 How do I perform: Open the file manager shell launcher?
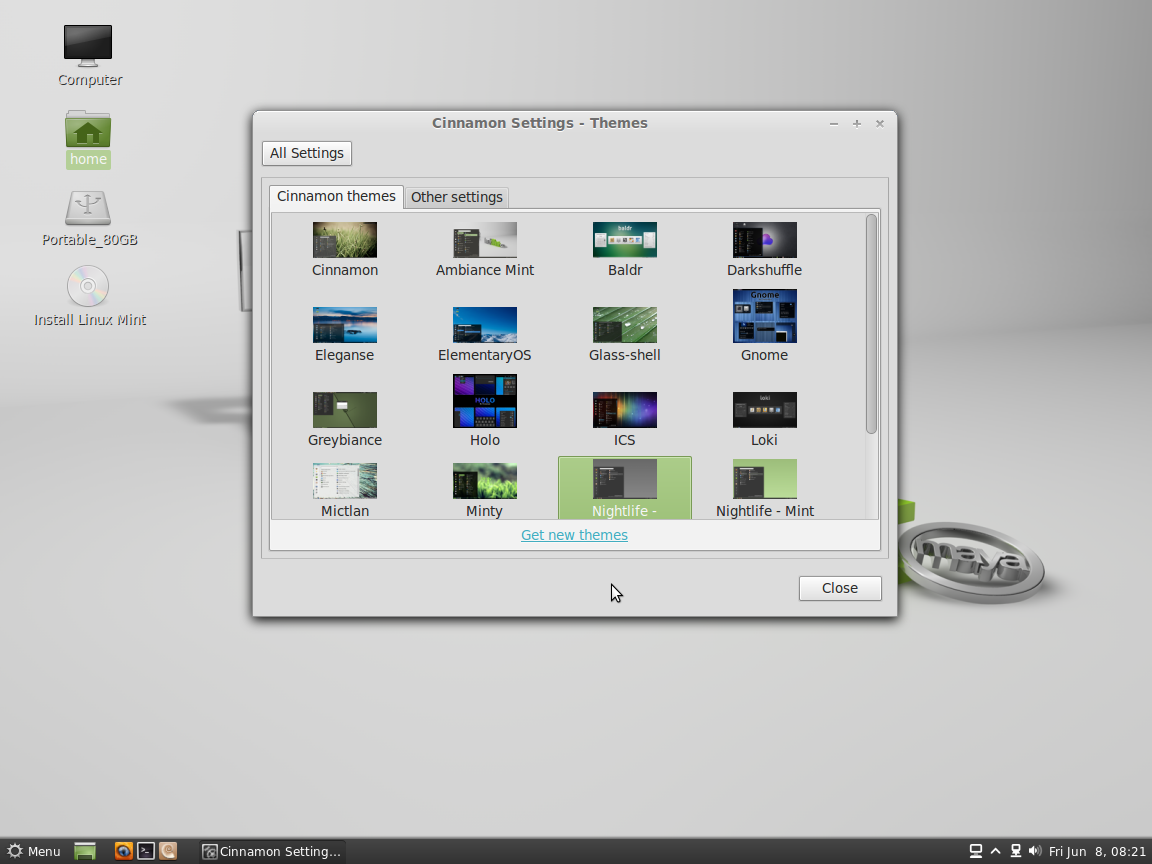[x=168, y=851]
